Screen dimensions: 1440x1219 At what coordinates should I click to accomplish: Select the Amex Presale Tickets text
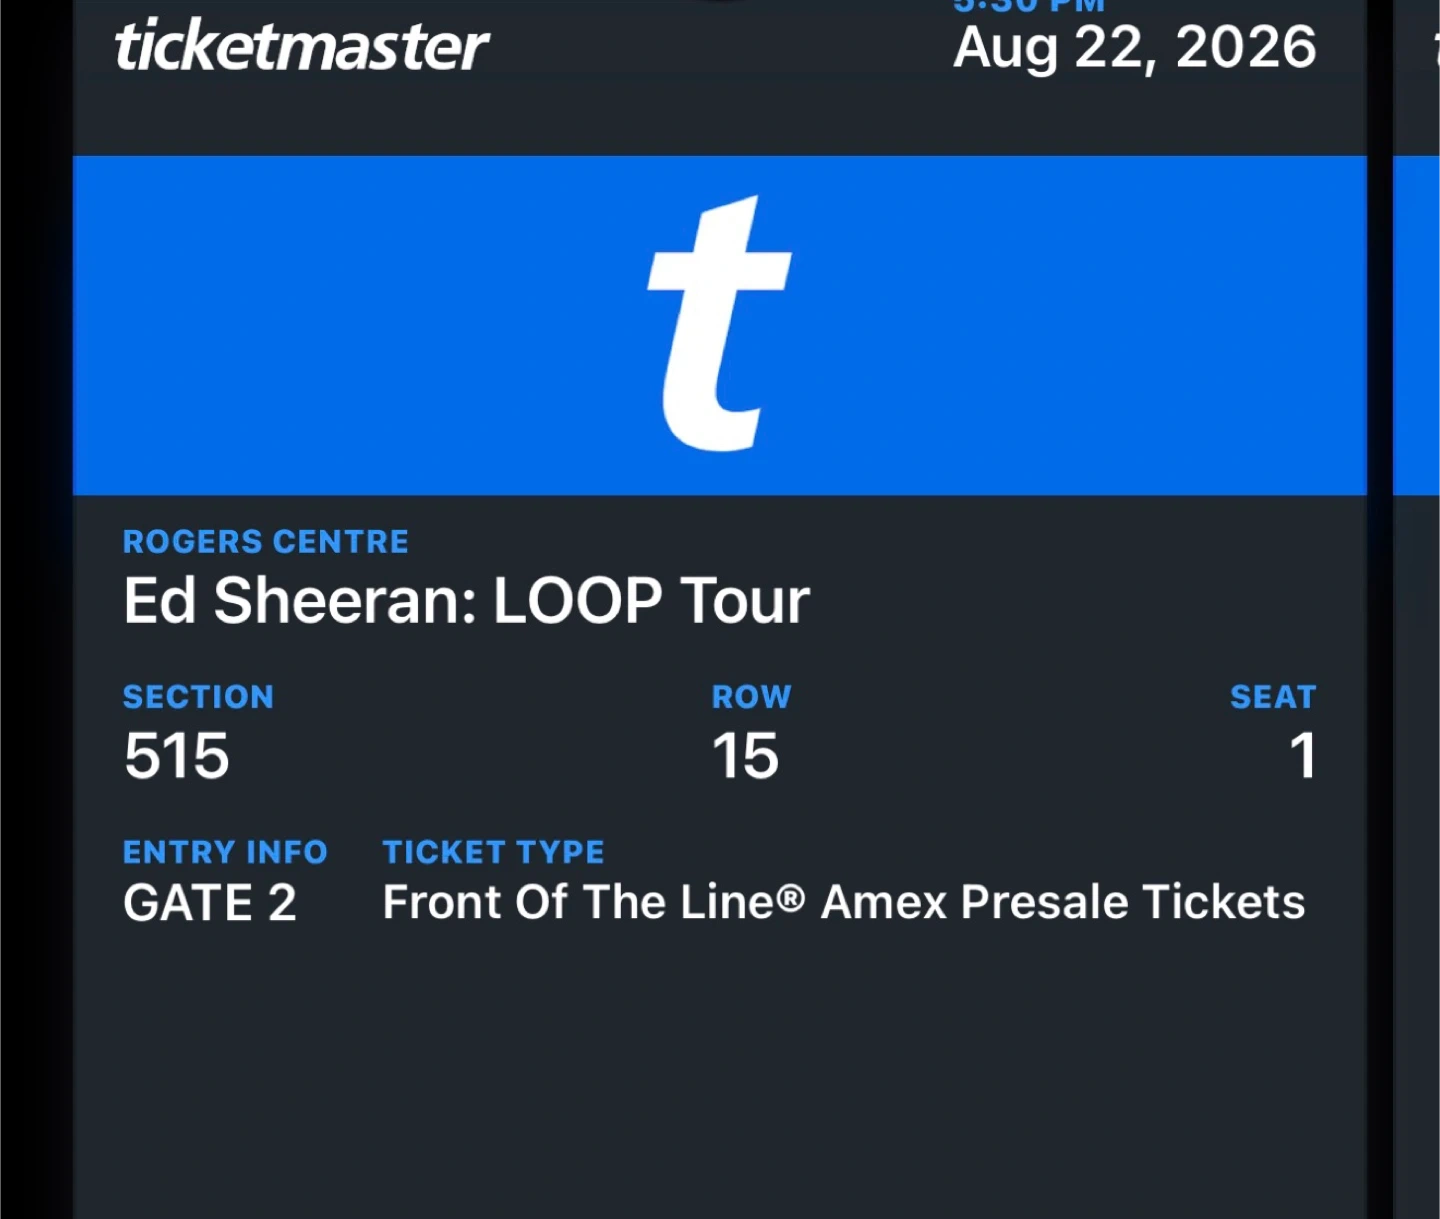pyautogui.click(x=1062, y=903)
